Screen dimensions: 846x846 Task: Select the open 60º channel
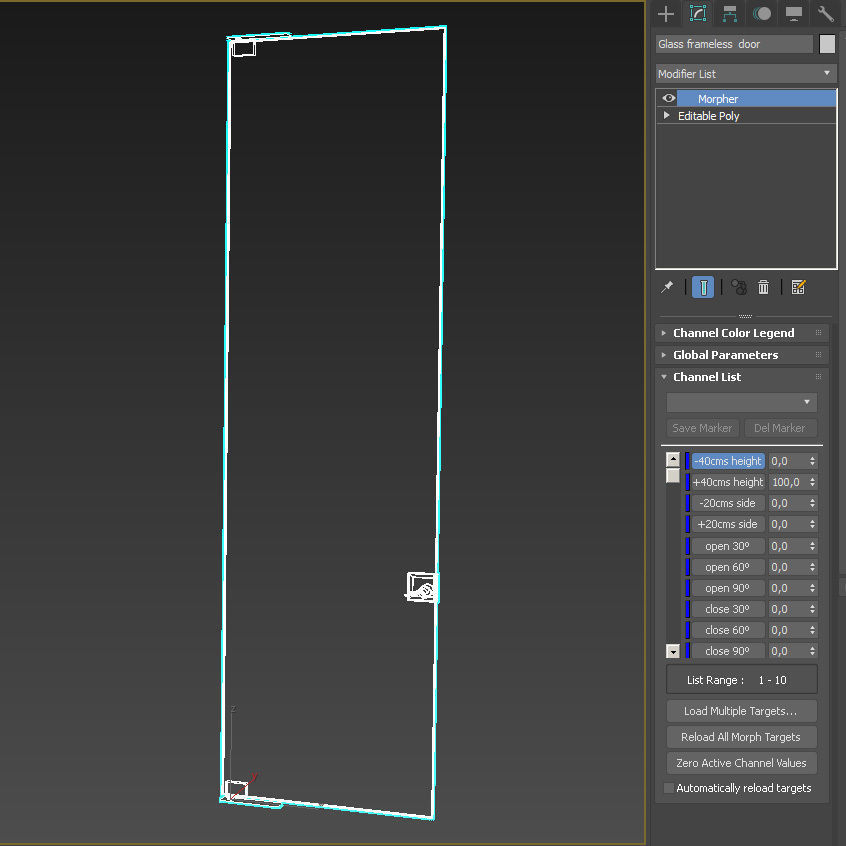[x=727, y=567]
